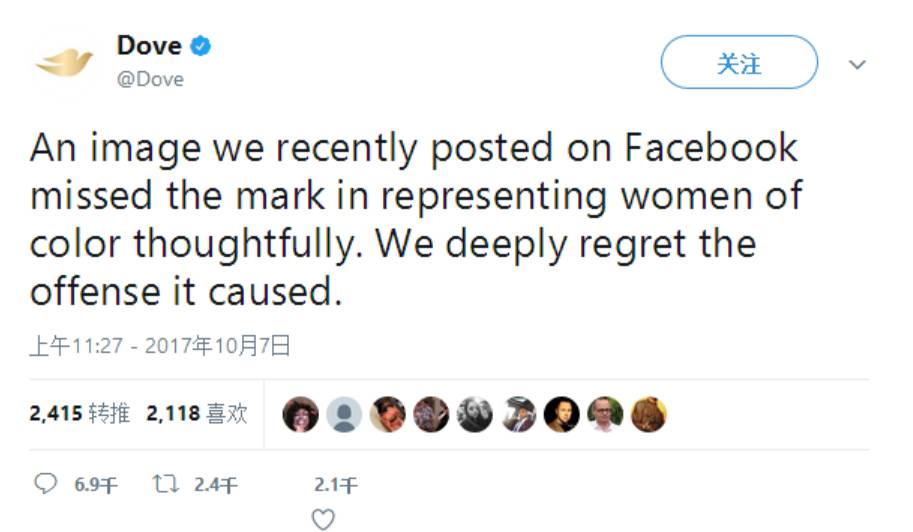The image size is (913, 532).
Task: Click the liker avatar with green background
Action: coord(605,414)
